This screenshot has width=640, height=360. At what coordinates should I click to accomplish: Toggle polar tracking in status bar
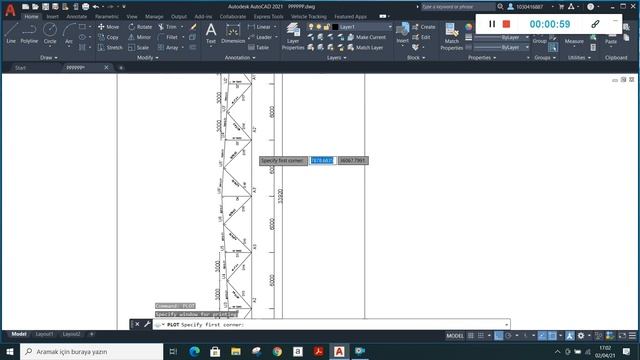coord(509,336)
